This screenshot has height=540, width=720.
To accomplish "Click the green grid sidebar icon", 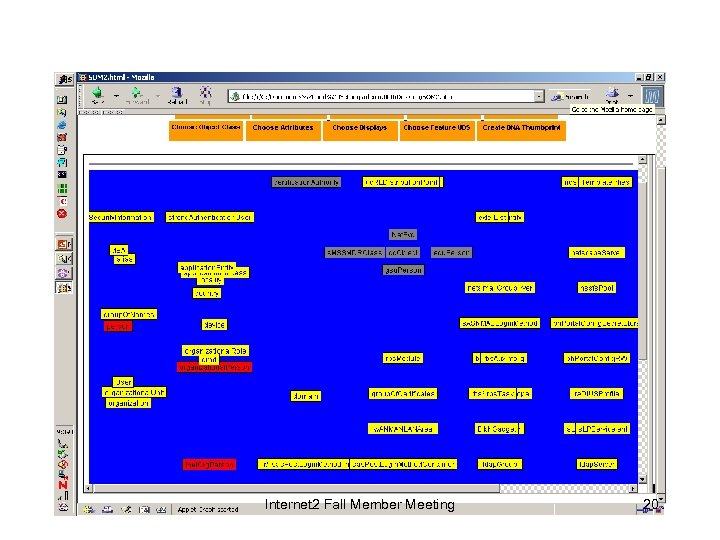I will (62, 189).
